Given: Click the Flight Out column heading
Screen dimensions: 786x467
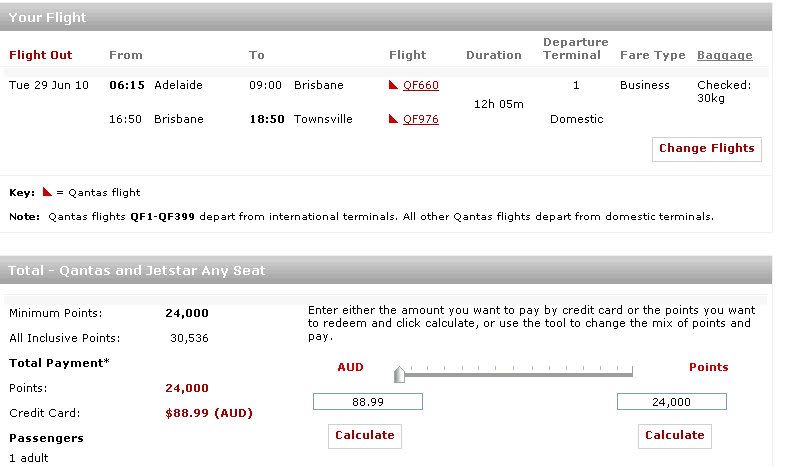Looking at the screenshot, I should tap(41, 55).
